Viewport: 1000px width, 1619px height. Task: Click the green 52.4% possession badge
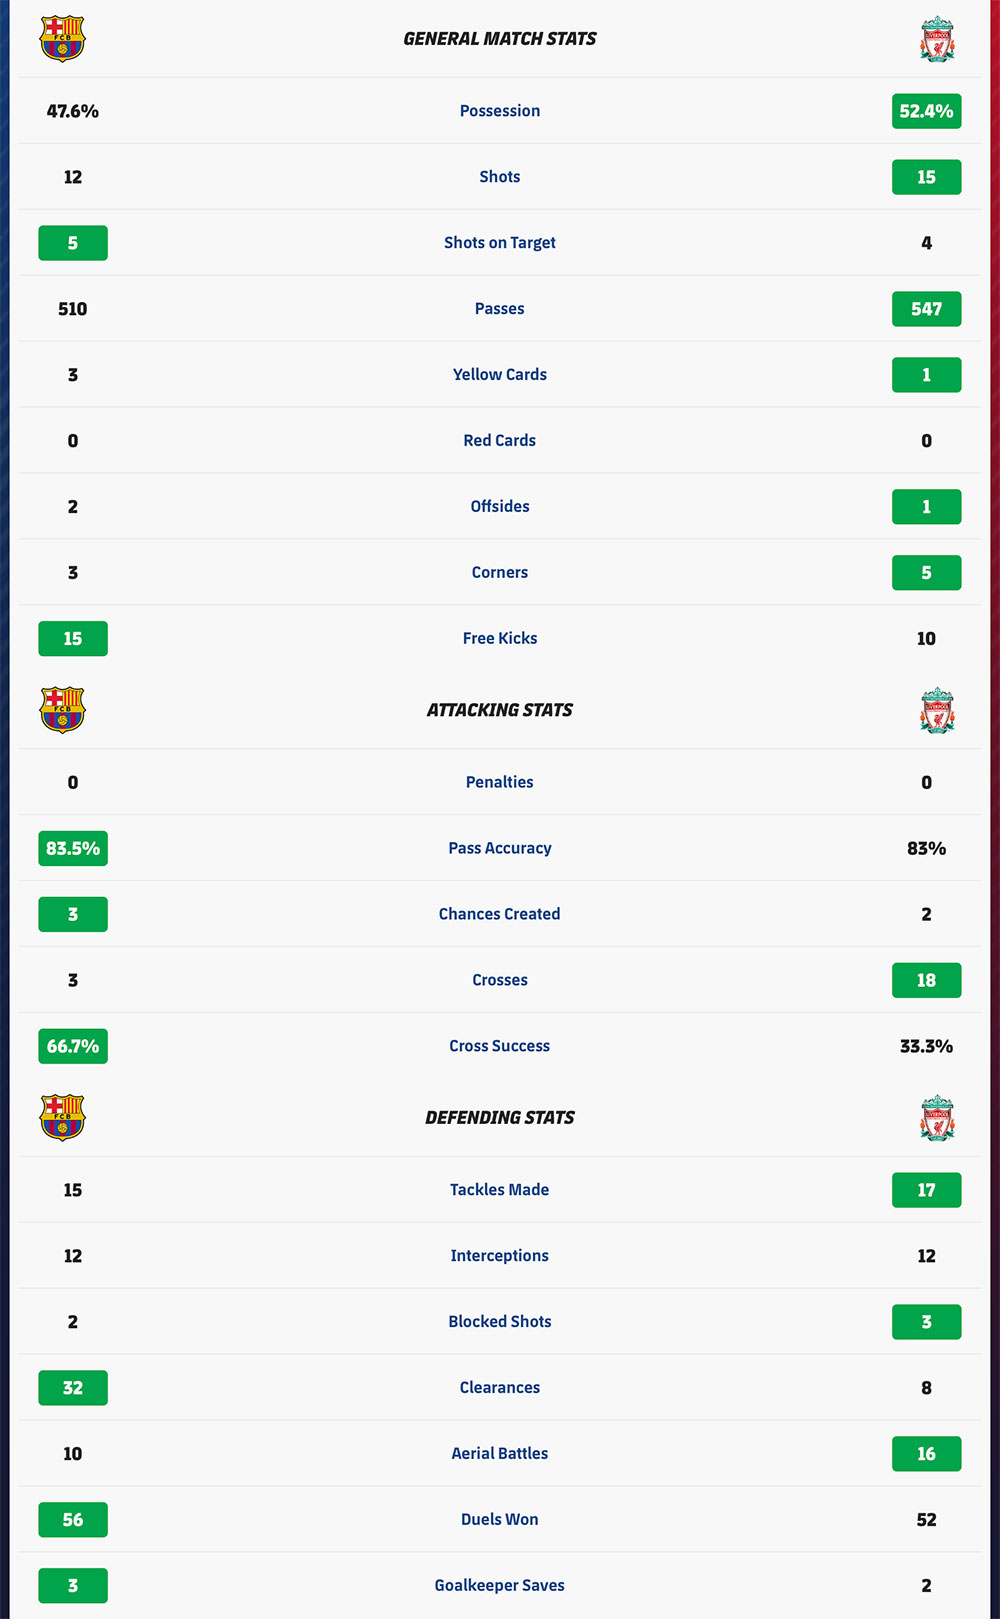point(927,111)
